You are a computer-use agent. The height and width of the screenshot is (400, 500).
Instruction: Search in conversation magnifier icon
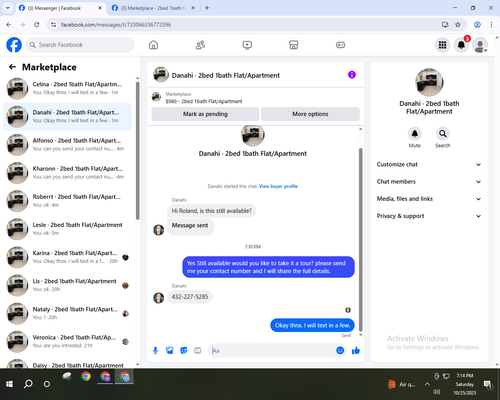(x=443, y=134)
